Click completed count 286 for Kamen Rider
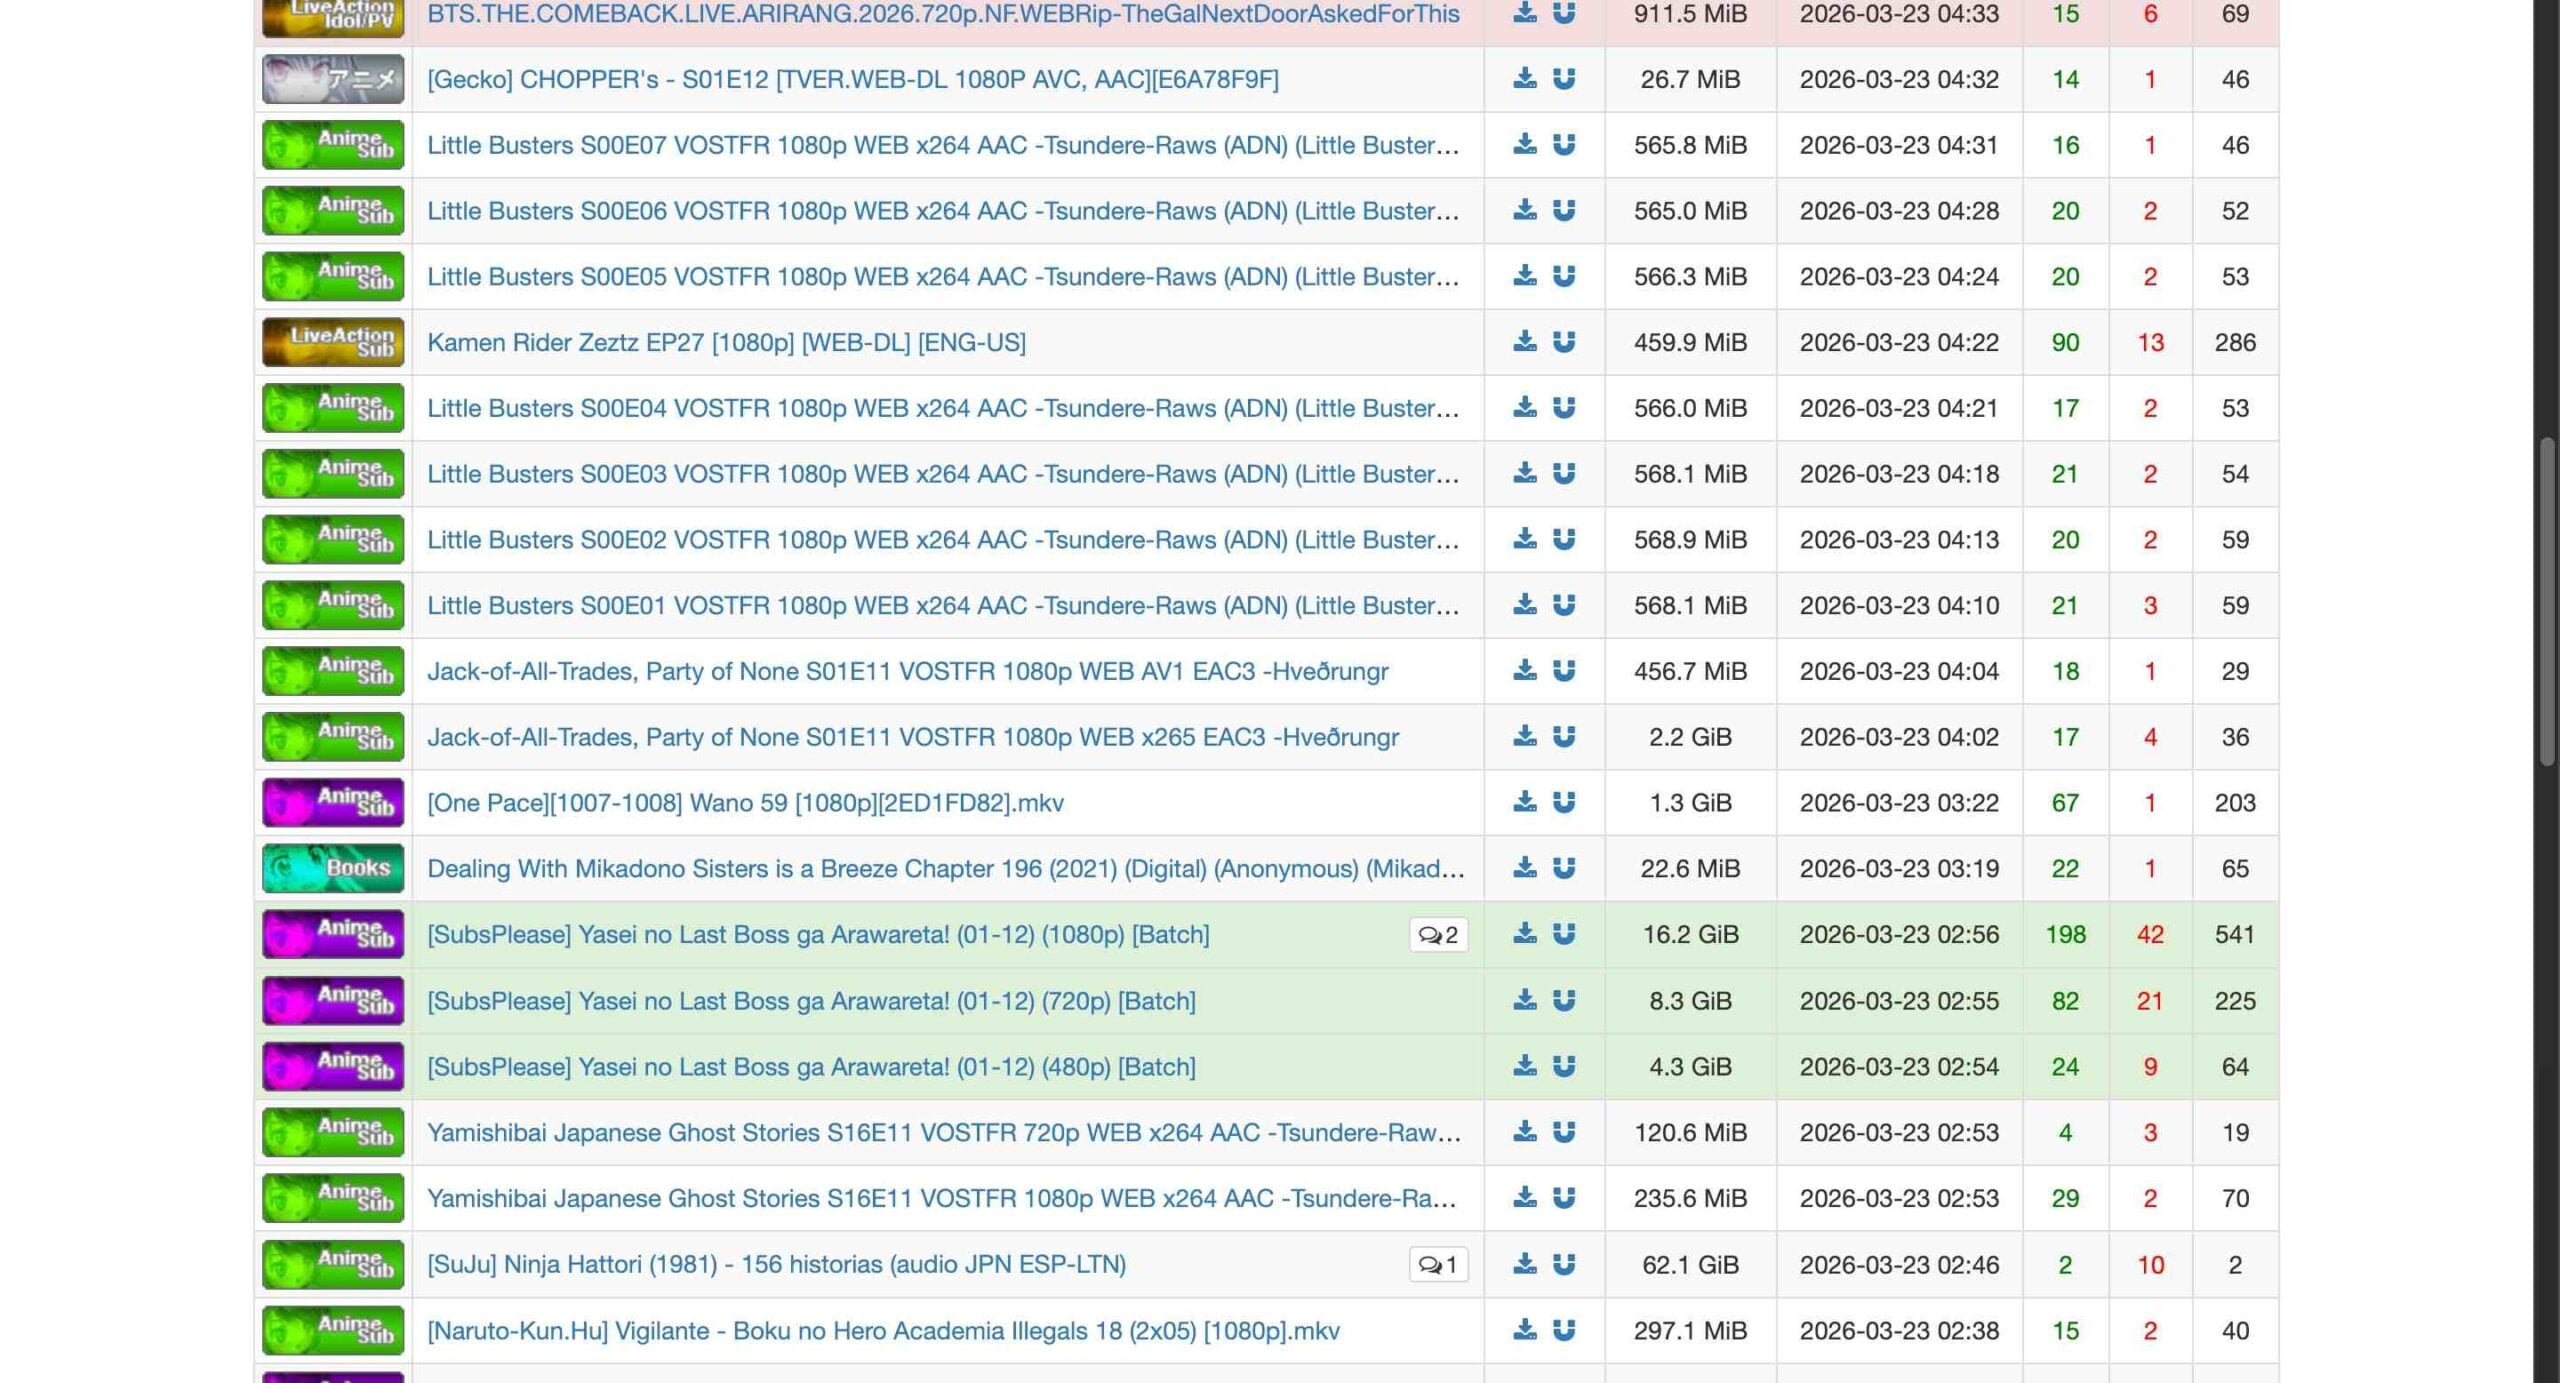Image resolution: width=2560 pixels, height=1383 pixels. (x=2235, y=342)
